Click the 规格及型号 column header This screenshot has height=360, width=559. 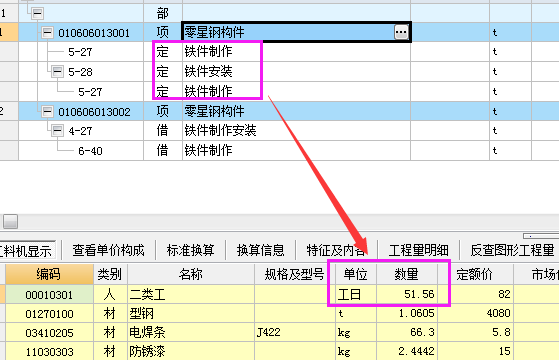294,274
